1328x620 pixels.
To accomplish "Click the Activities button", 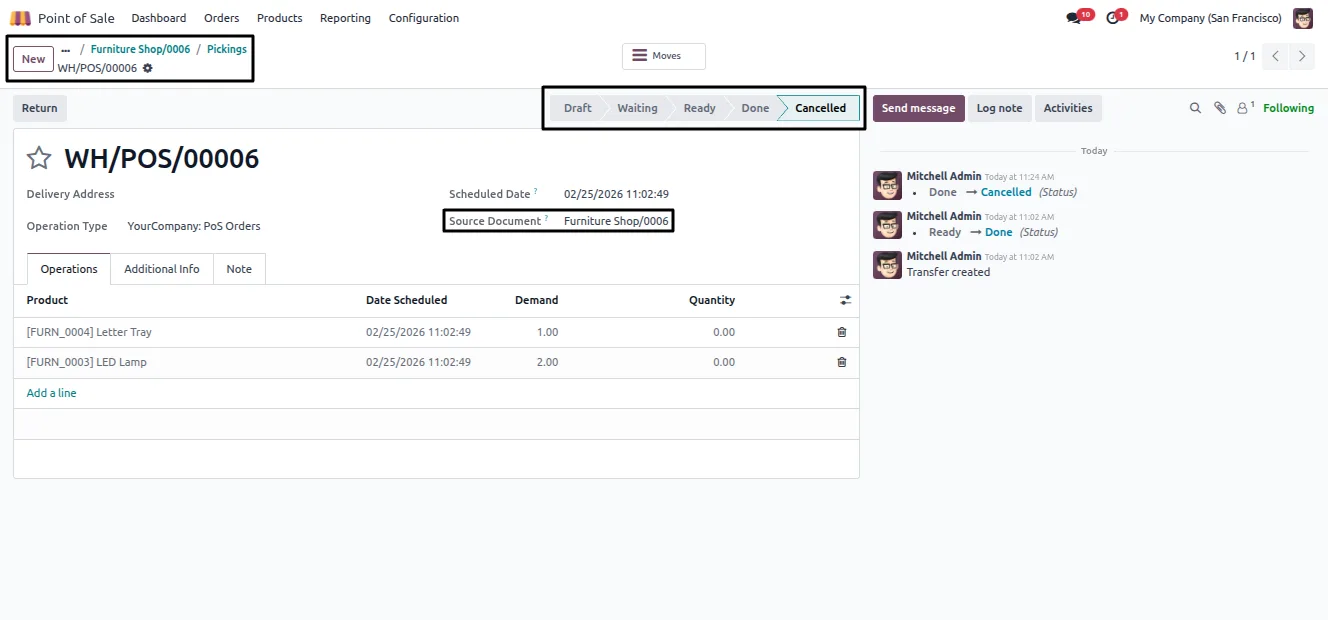I will click(1068, 108).
